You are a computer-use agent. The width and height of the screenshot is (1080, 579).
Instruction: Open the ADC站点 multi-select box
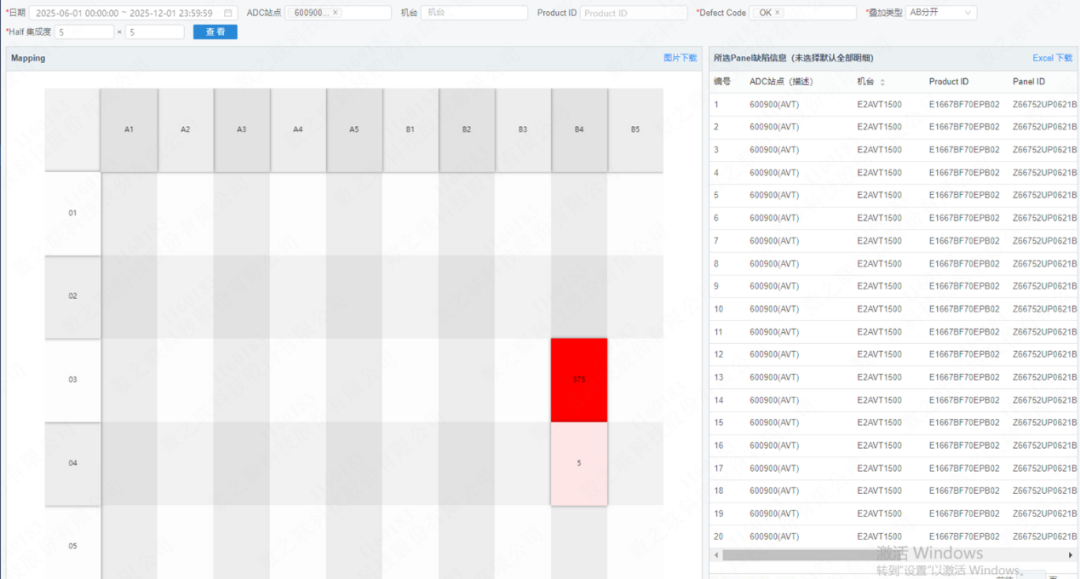click(338, 12)
